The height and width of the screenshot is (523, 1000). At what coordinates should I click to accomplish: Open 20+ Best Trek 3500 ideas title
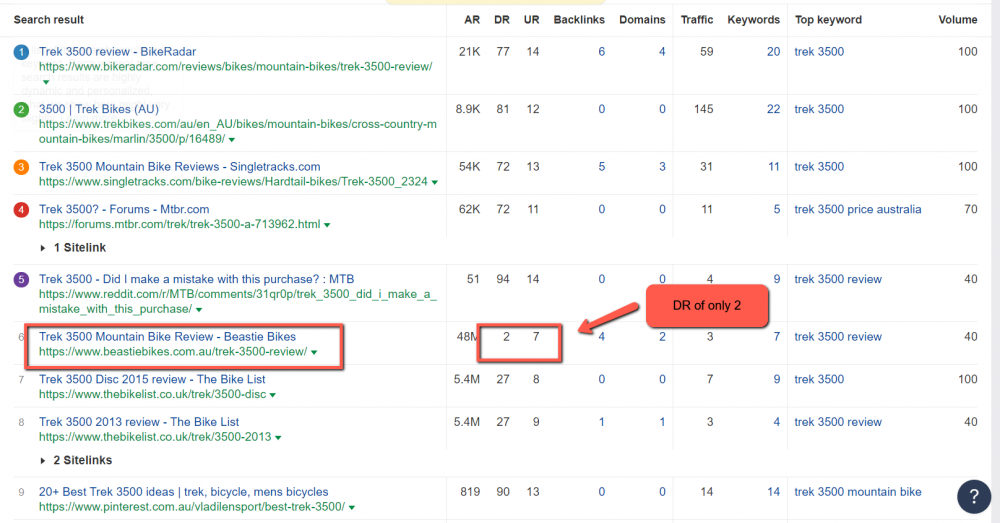point(184,492)
